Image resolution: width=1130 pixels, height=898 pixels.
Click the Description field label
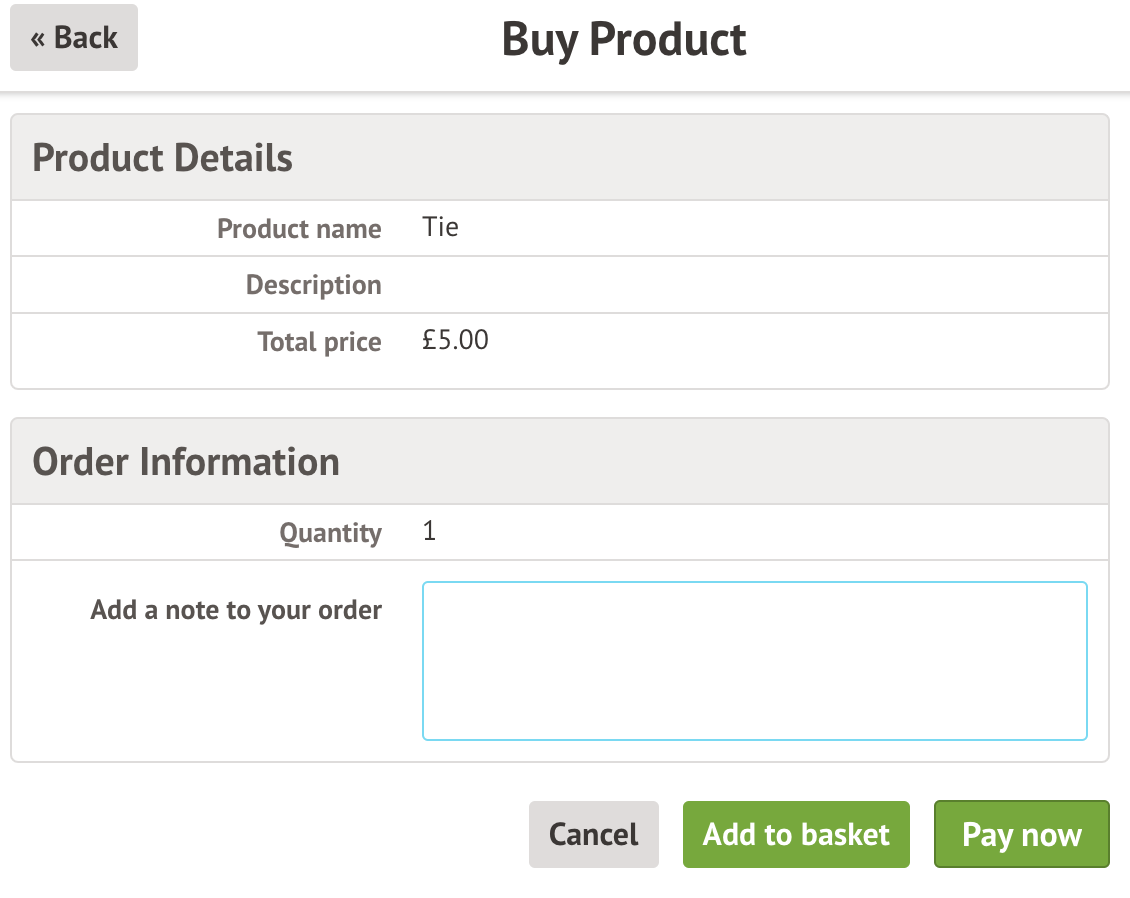(x=313, y=285)
